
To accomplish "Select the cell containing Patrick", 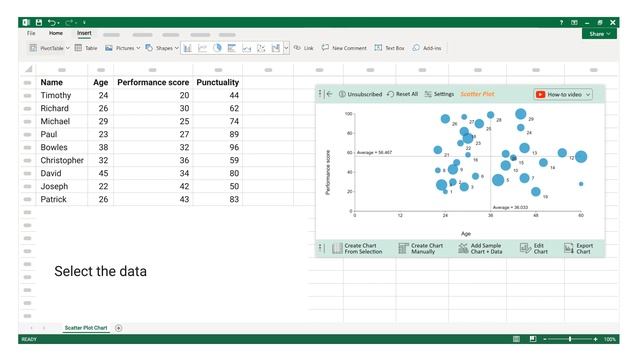I will click(62, 199).
